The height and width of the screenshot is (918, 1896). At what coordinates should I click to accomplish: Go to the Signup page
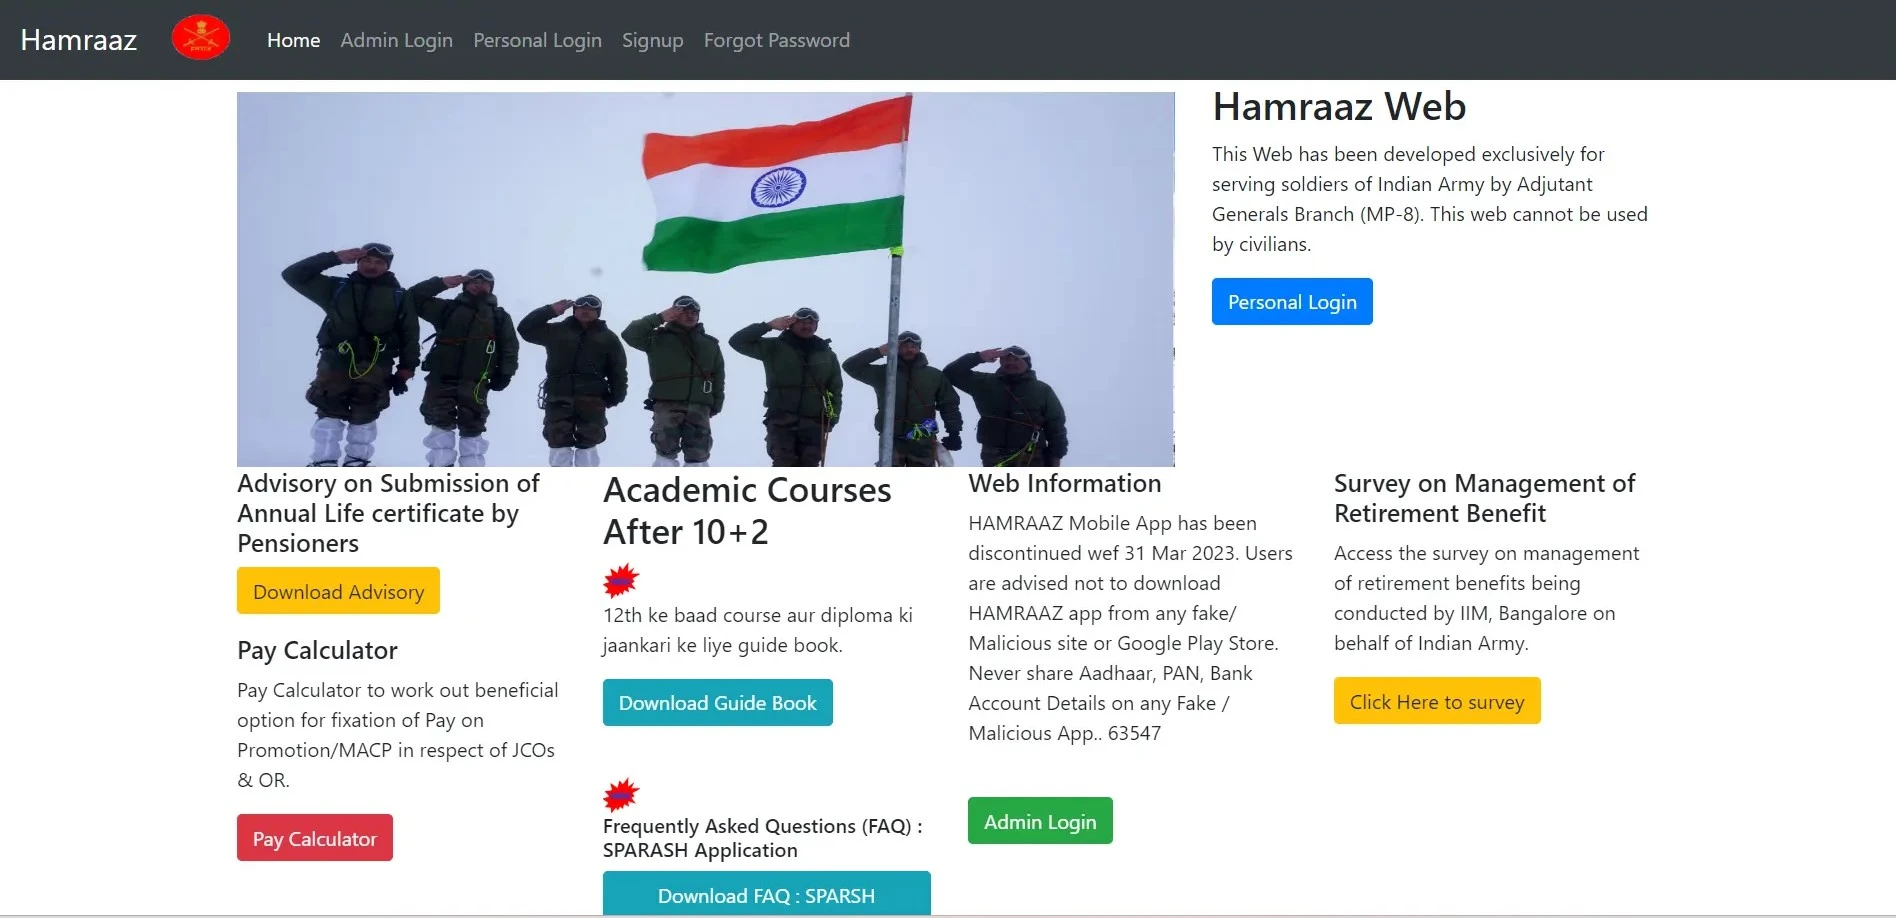[x=652, y=40]
